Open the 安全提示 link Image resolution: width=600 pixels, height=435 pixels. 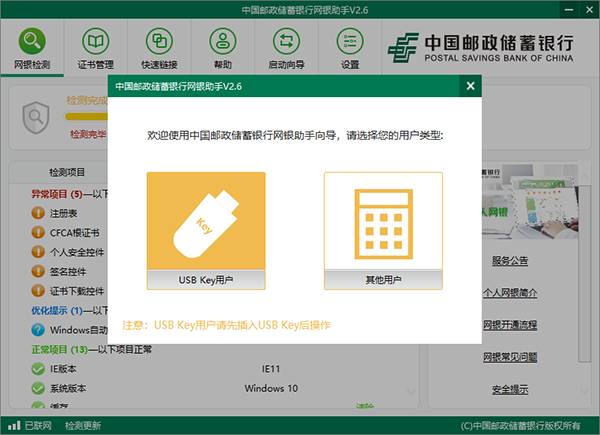point(510,389)
